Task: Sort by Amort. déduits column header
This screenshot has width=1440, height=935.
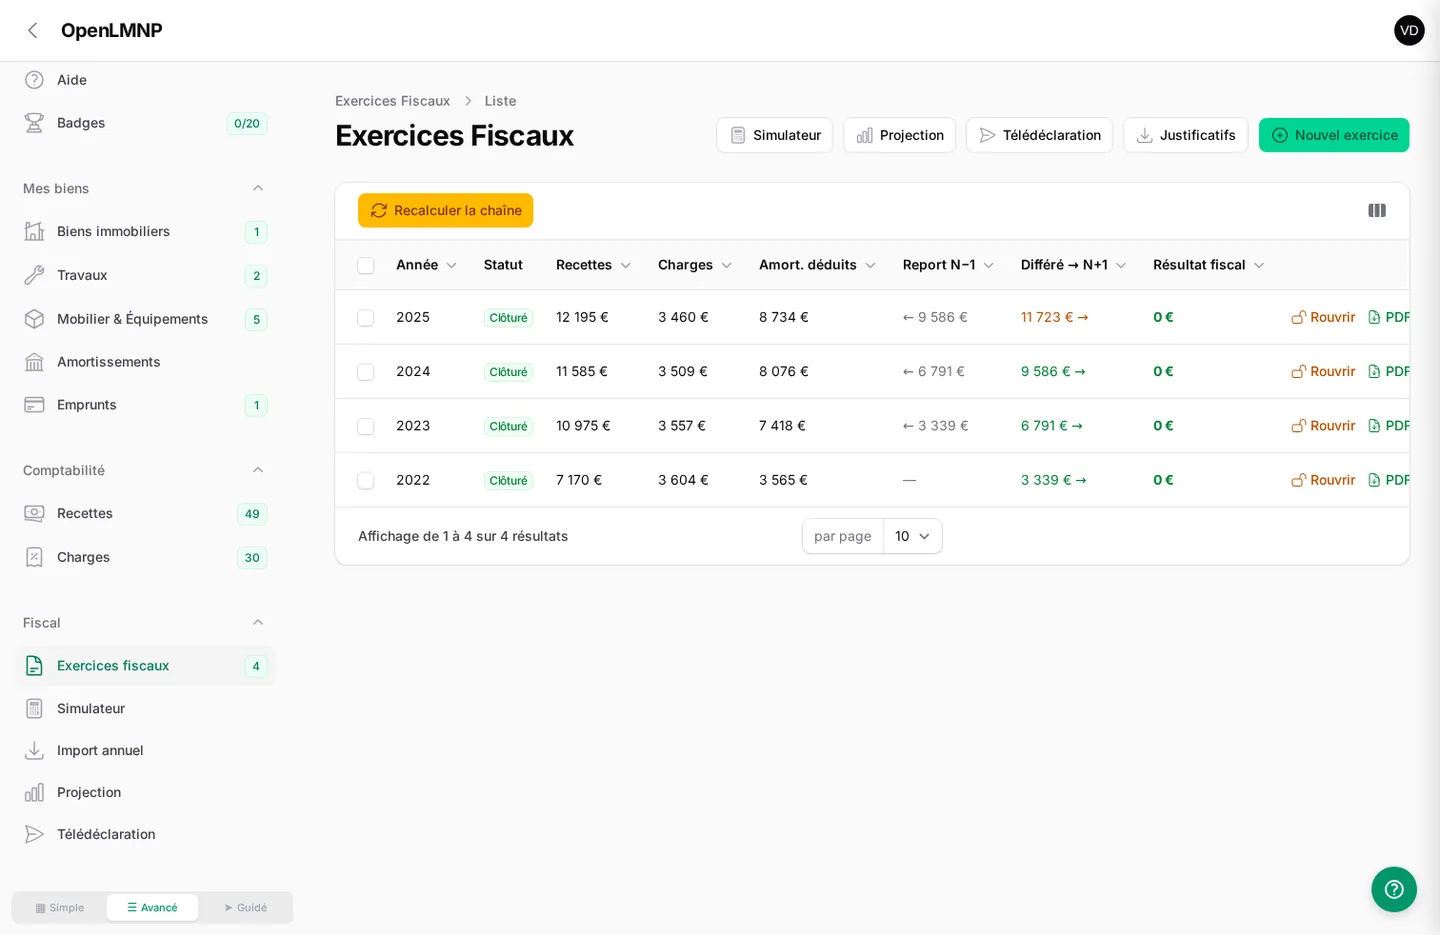Action: click(x=817, y=265)
